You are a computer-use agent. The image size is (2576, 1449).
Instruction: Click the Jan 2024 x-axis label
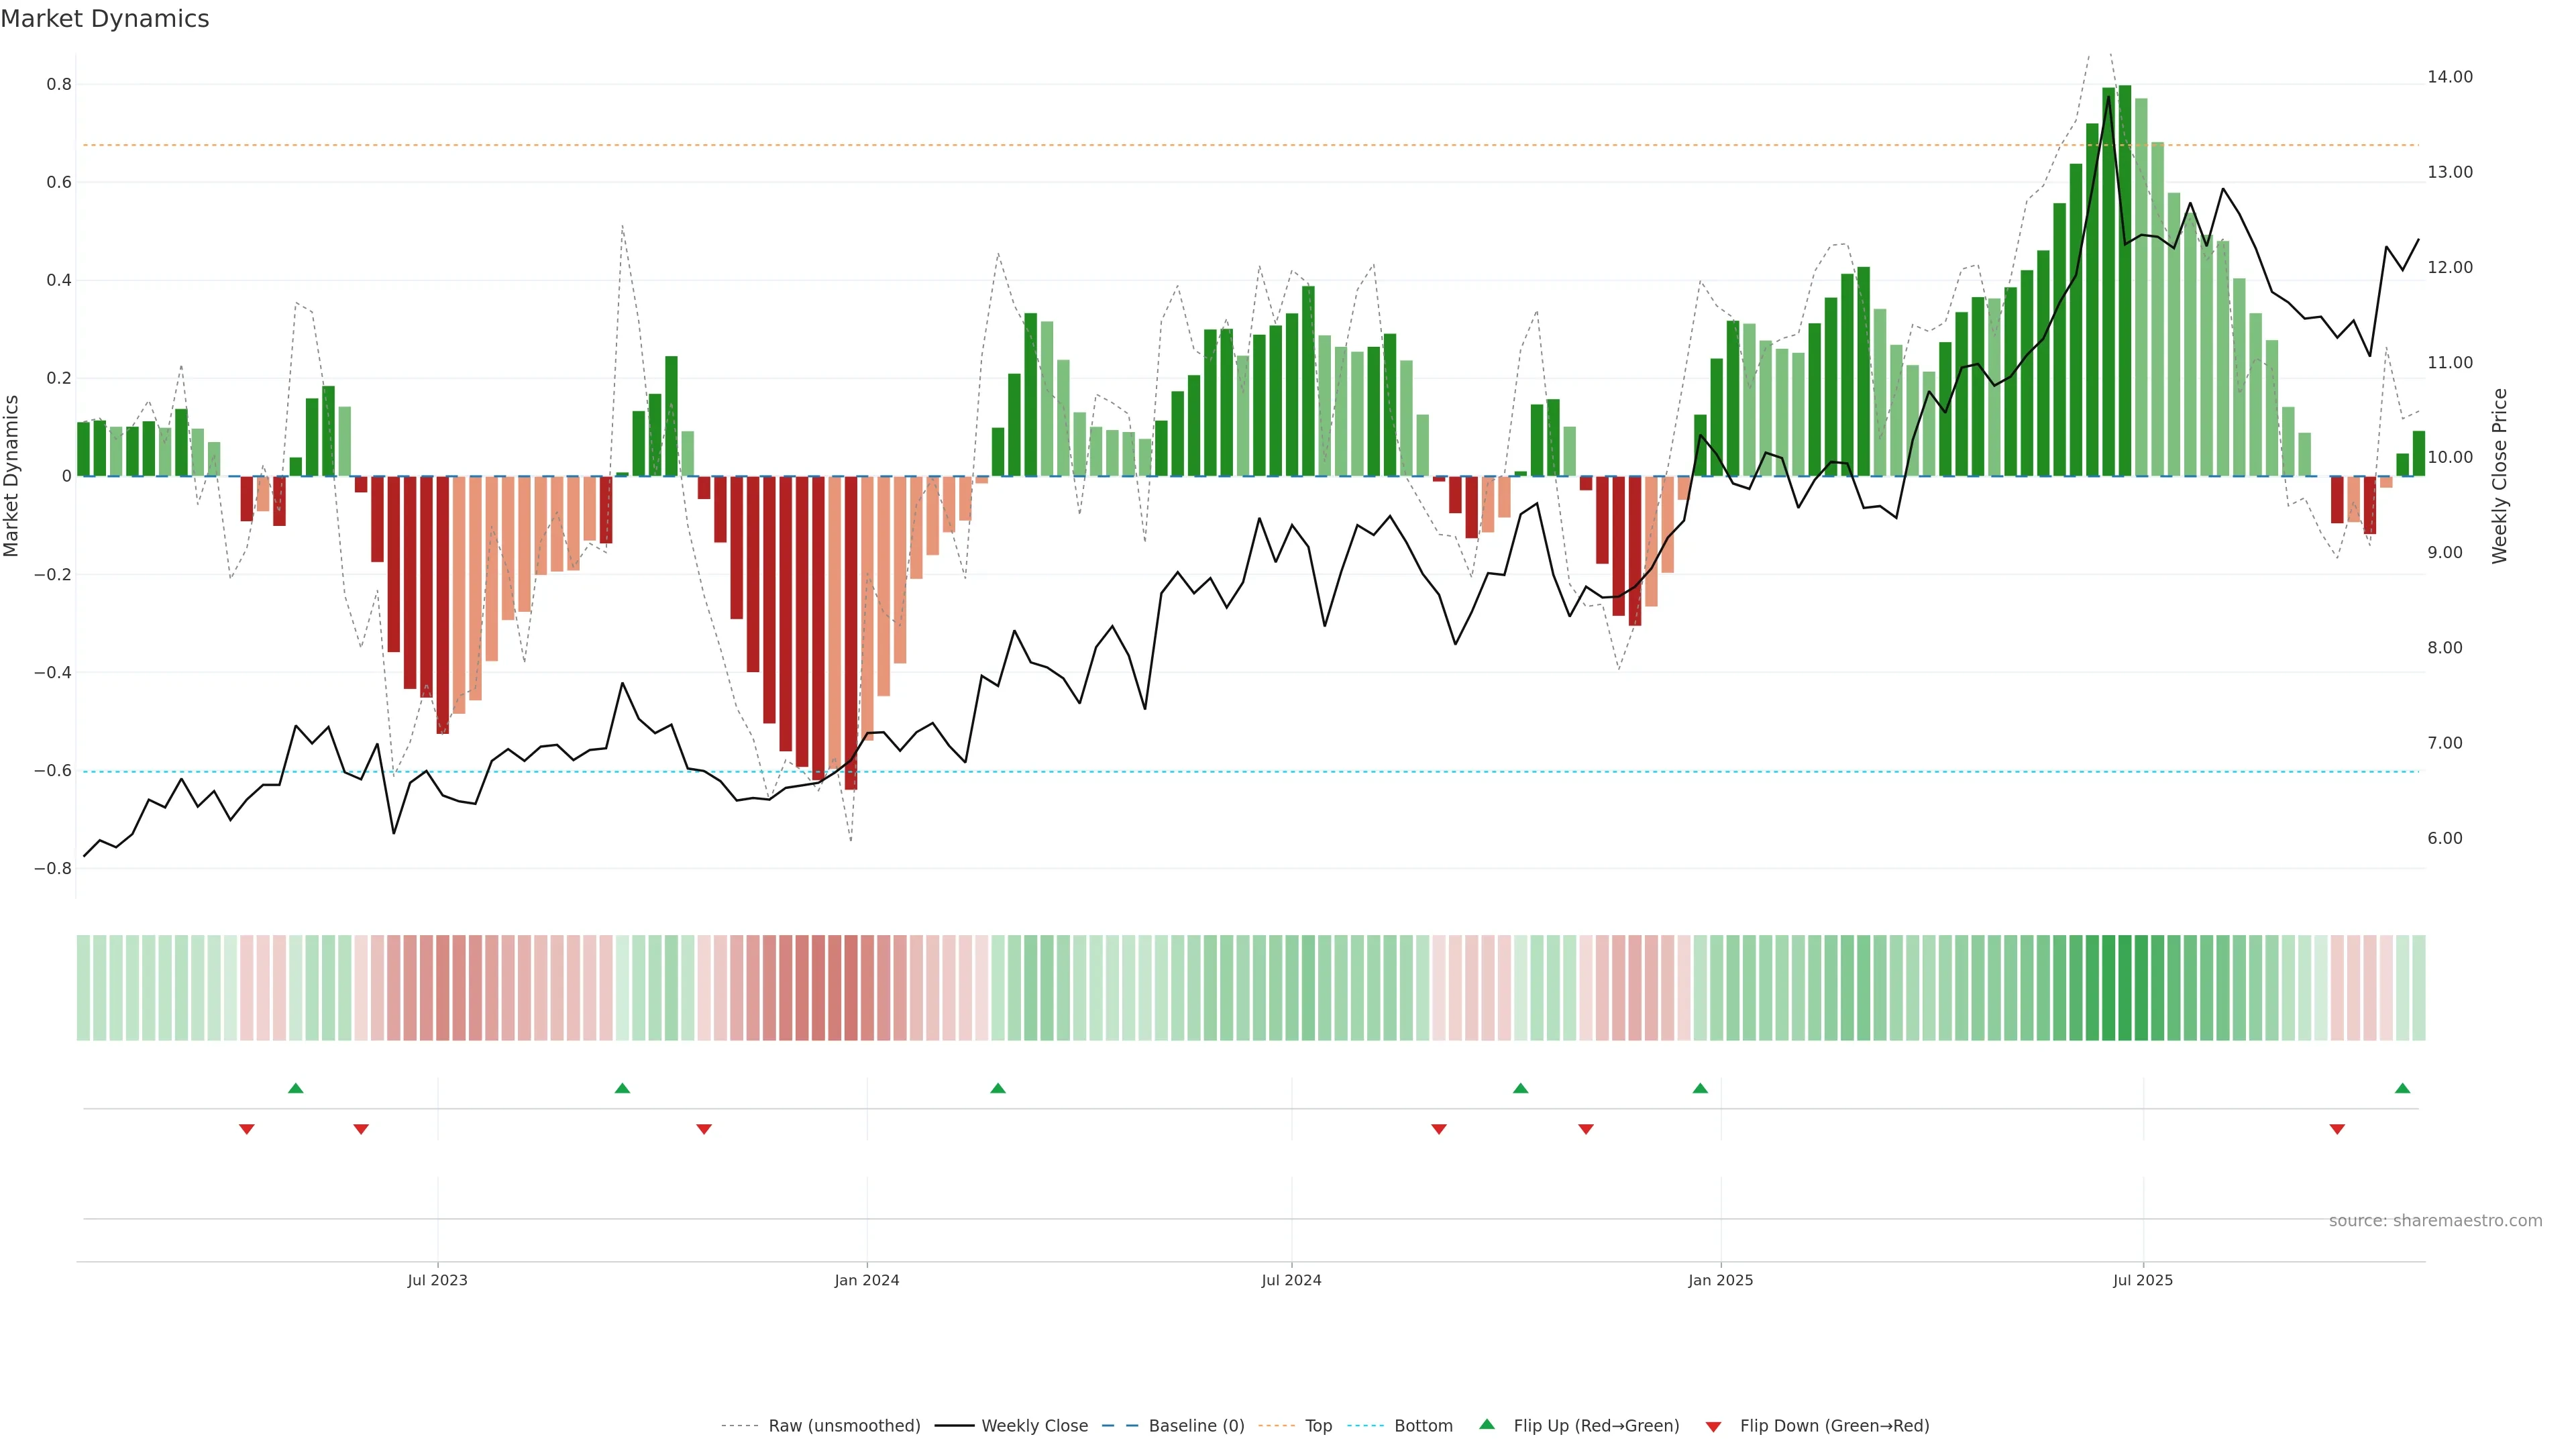point(867,1280)
